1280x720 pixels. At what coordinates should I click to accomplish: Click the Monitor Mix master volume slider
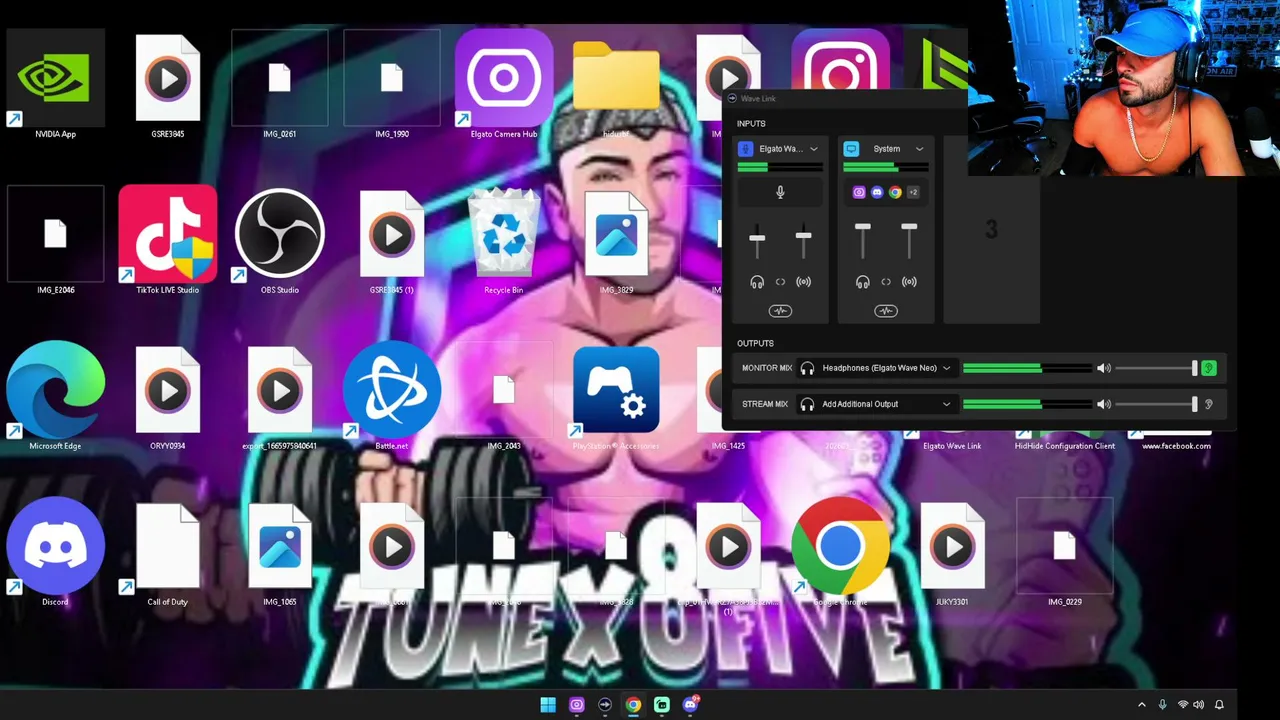1156,368
